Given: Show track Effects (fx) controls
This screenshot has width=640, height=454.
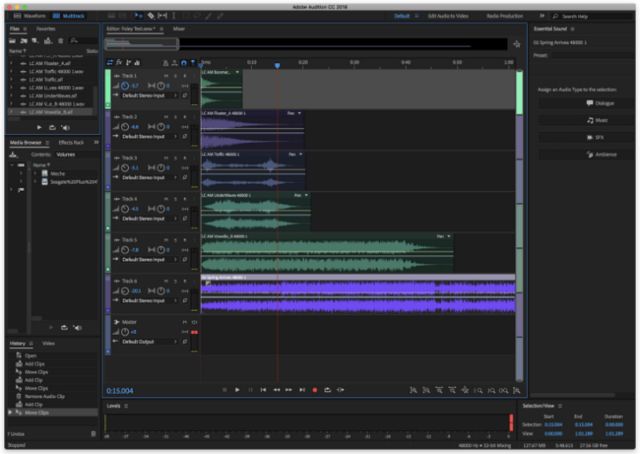Looking at the screenshot, I should pos(119,62).
